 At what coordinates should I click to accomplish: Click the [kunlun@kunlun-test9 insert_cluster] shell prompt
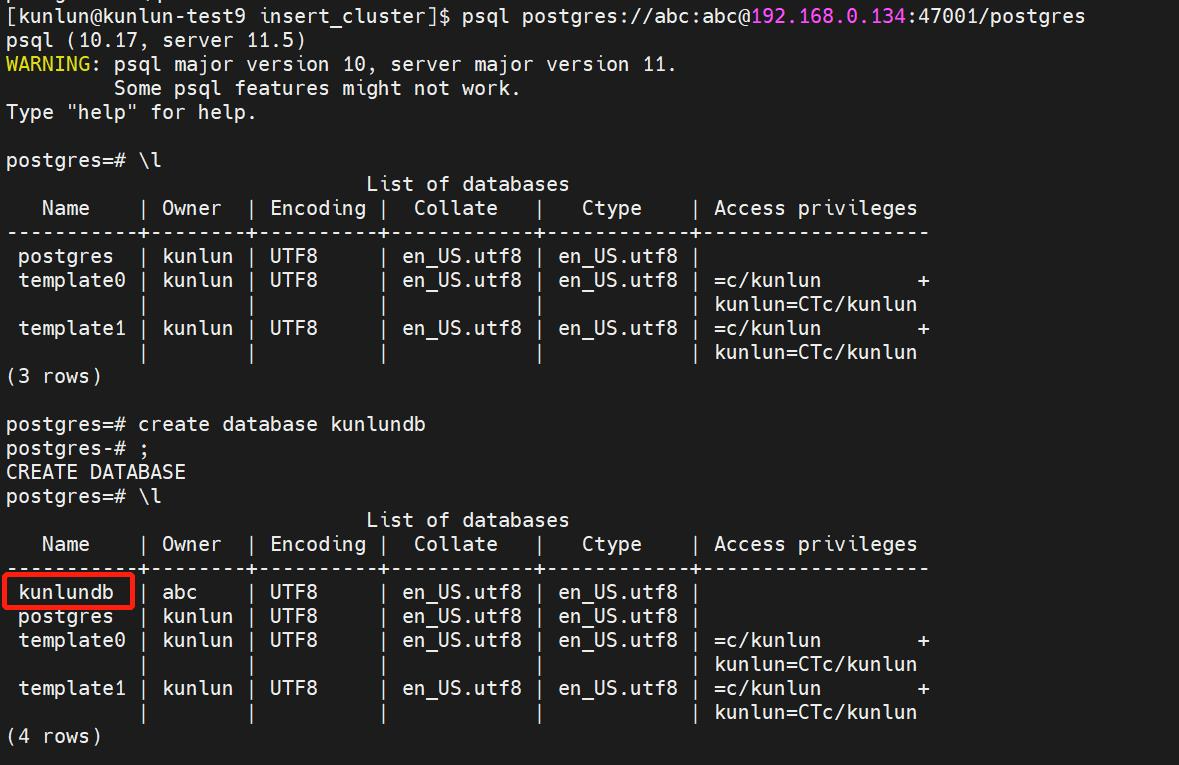pyautogui.click(x=228, y=16)
